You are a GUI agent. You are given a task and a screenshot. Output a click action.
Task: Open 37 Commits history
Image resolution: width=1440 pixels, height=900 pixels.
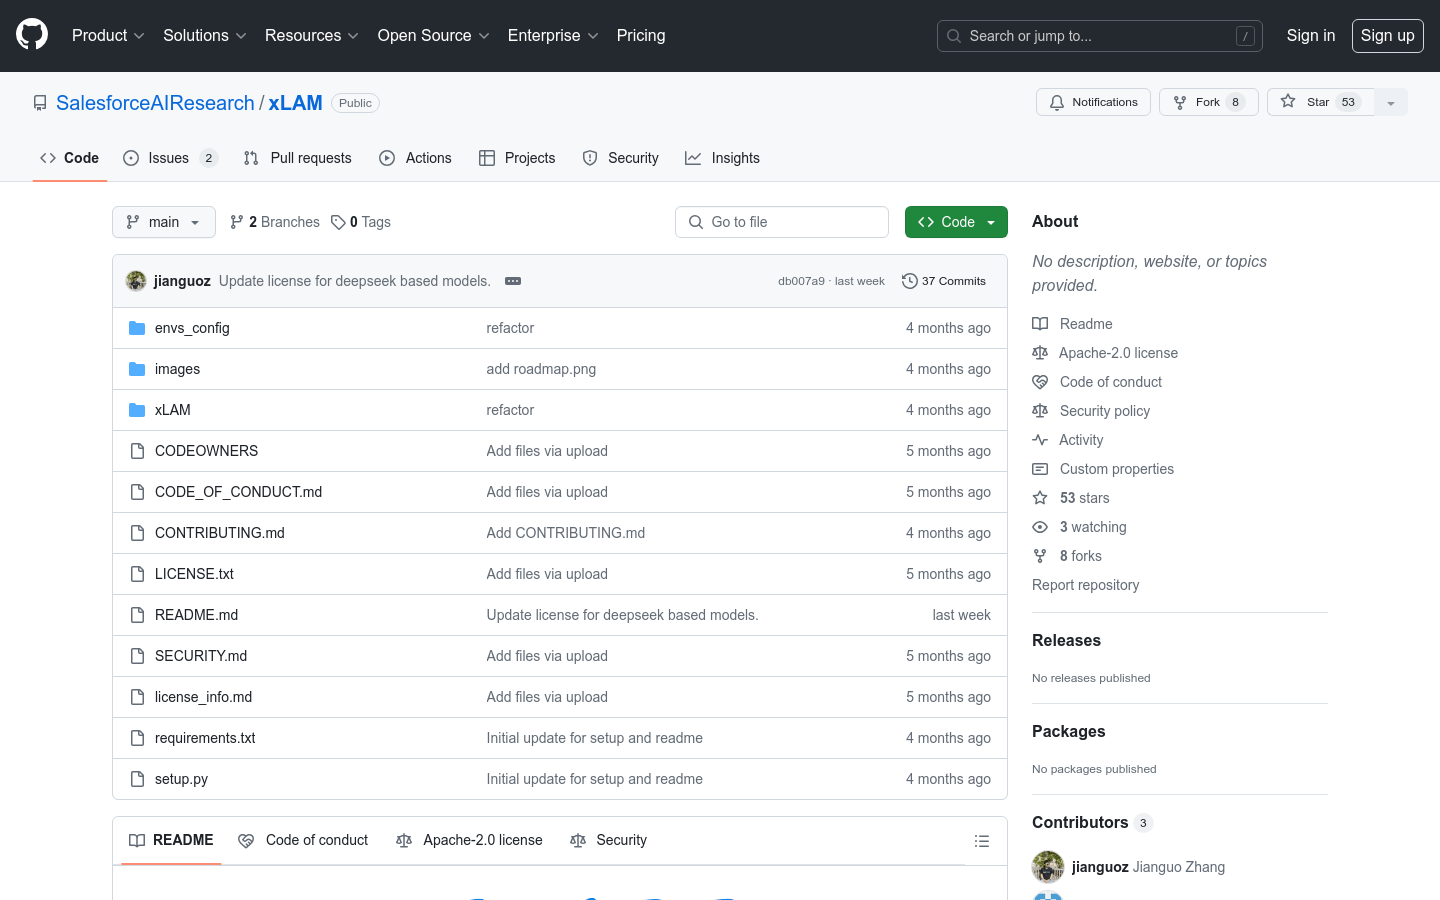944,281
